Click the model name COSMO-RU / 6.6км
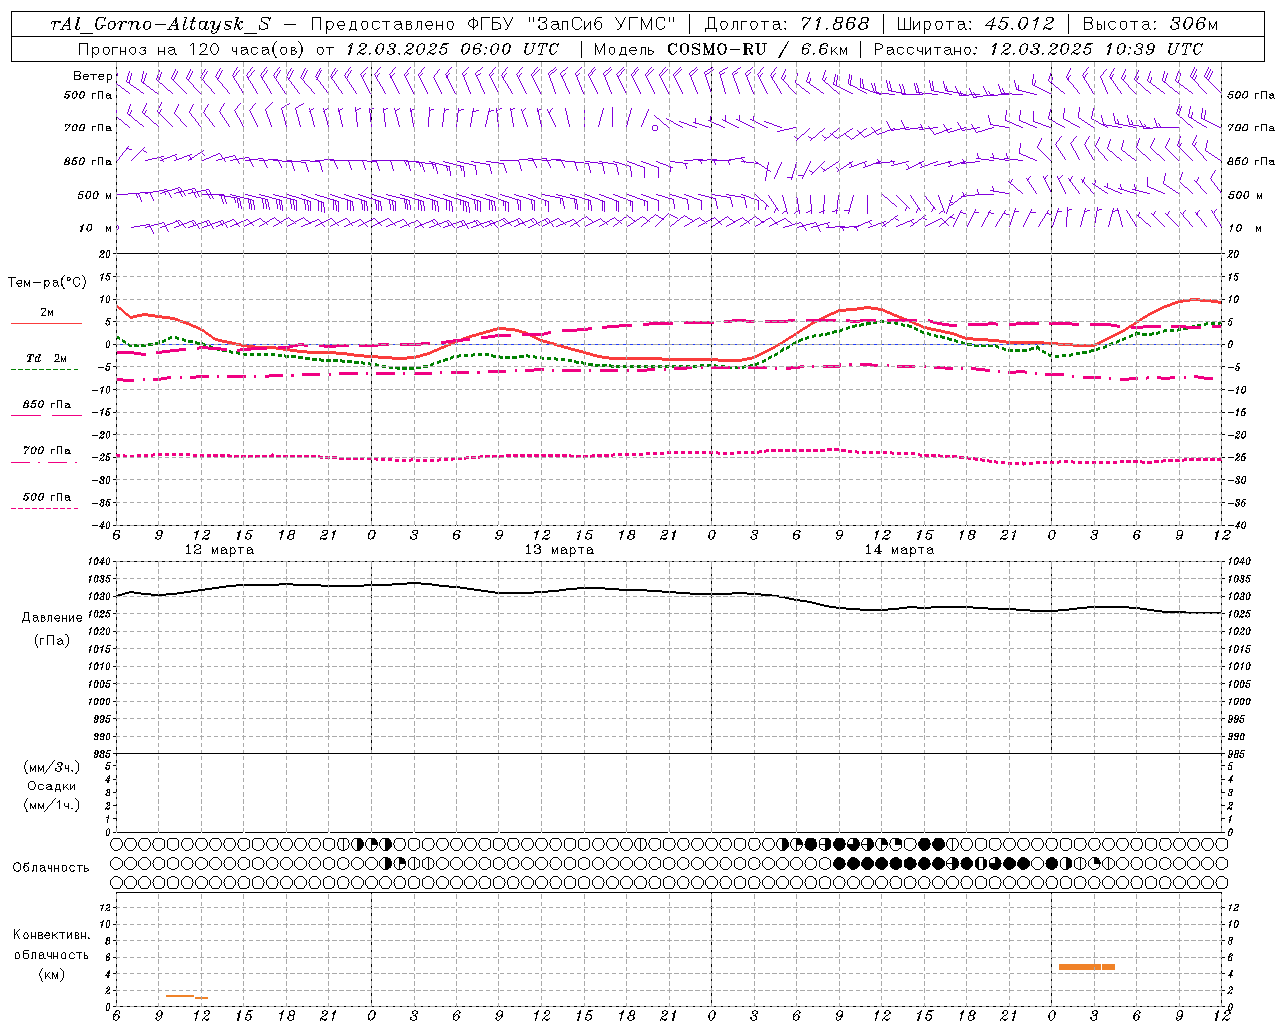The height and width of the screenshot is (1024, 1280). 757,49
